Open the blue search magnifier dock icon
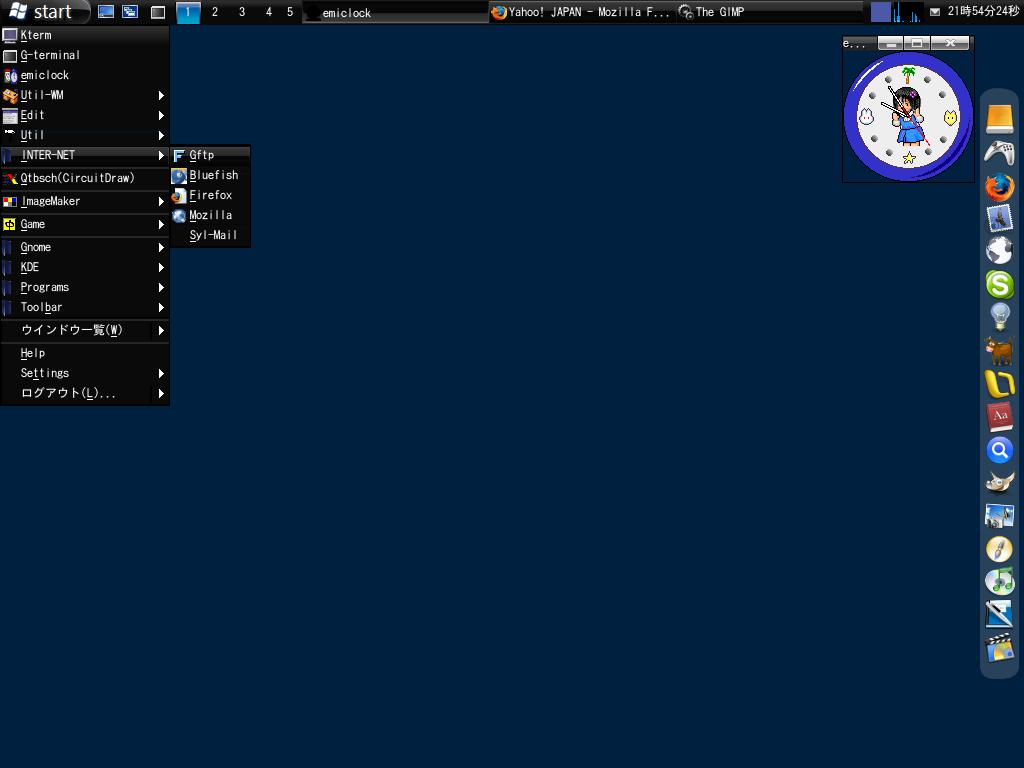The height and width of the screenshot is (768, 1024). point(999,450)
